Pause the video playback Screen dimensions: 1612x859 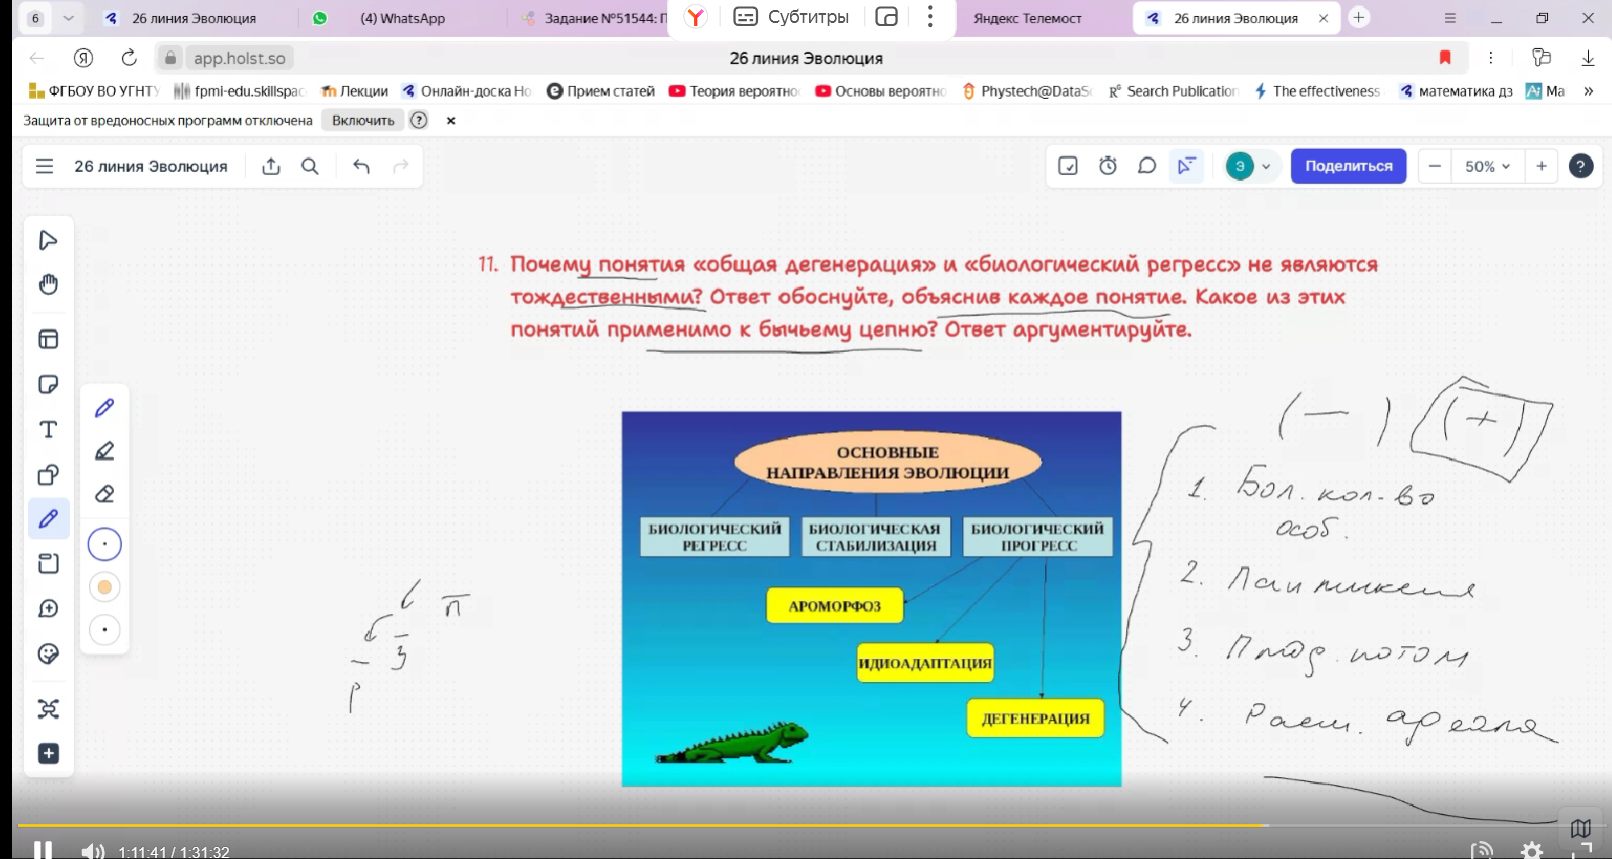click(43, 850)
